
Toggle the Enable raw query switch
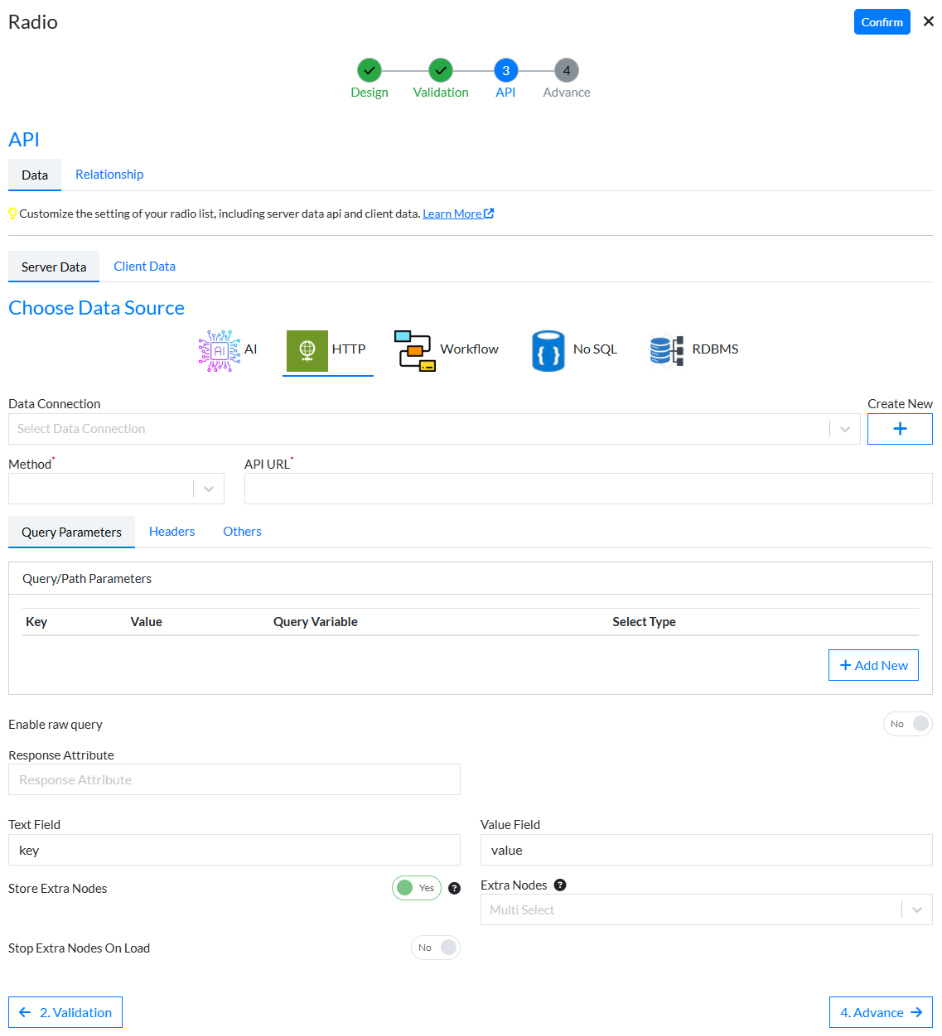point(907,724)
